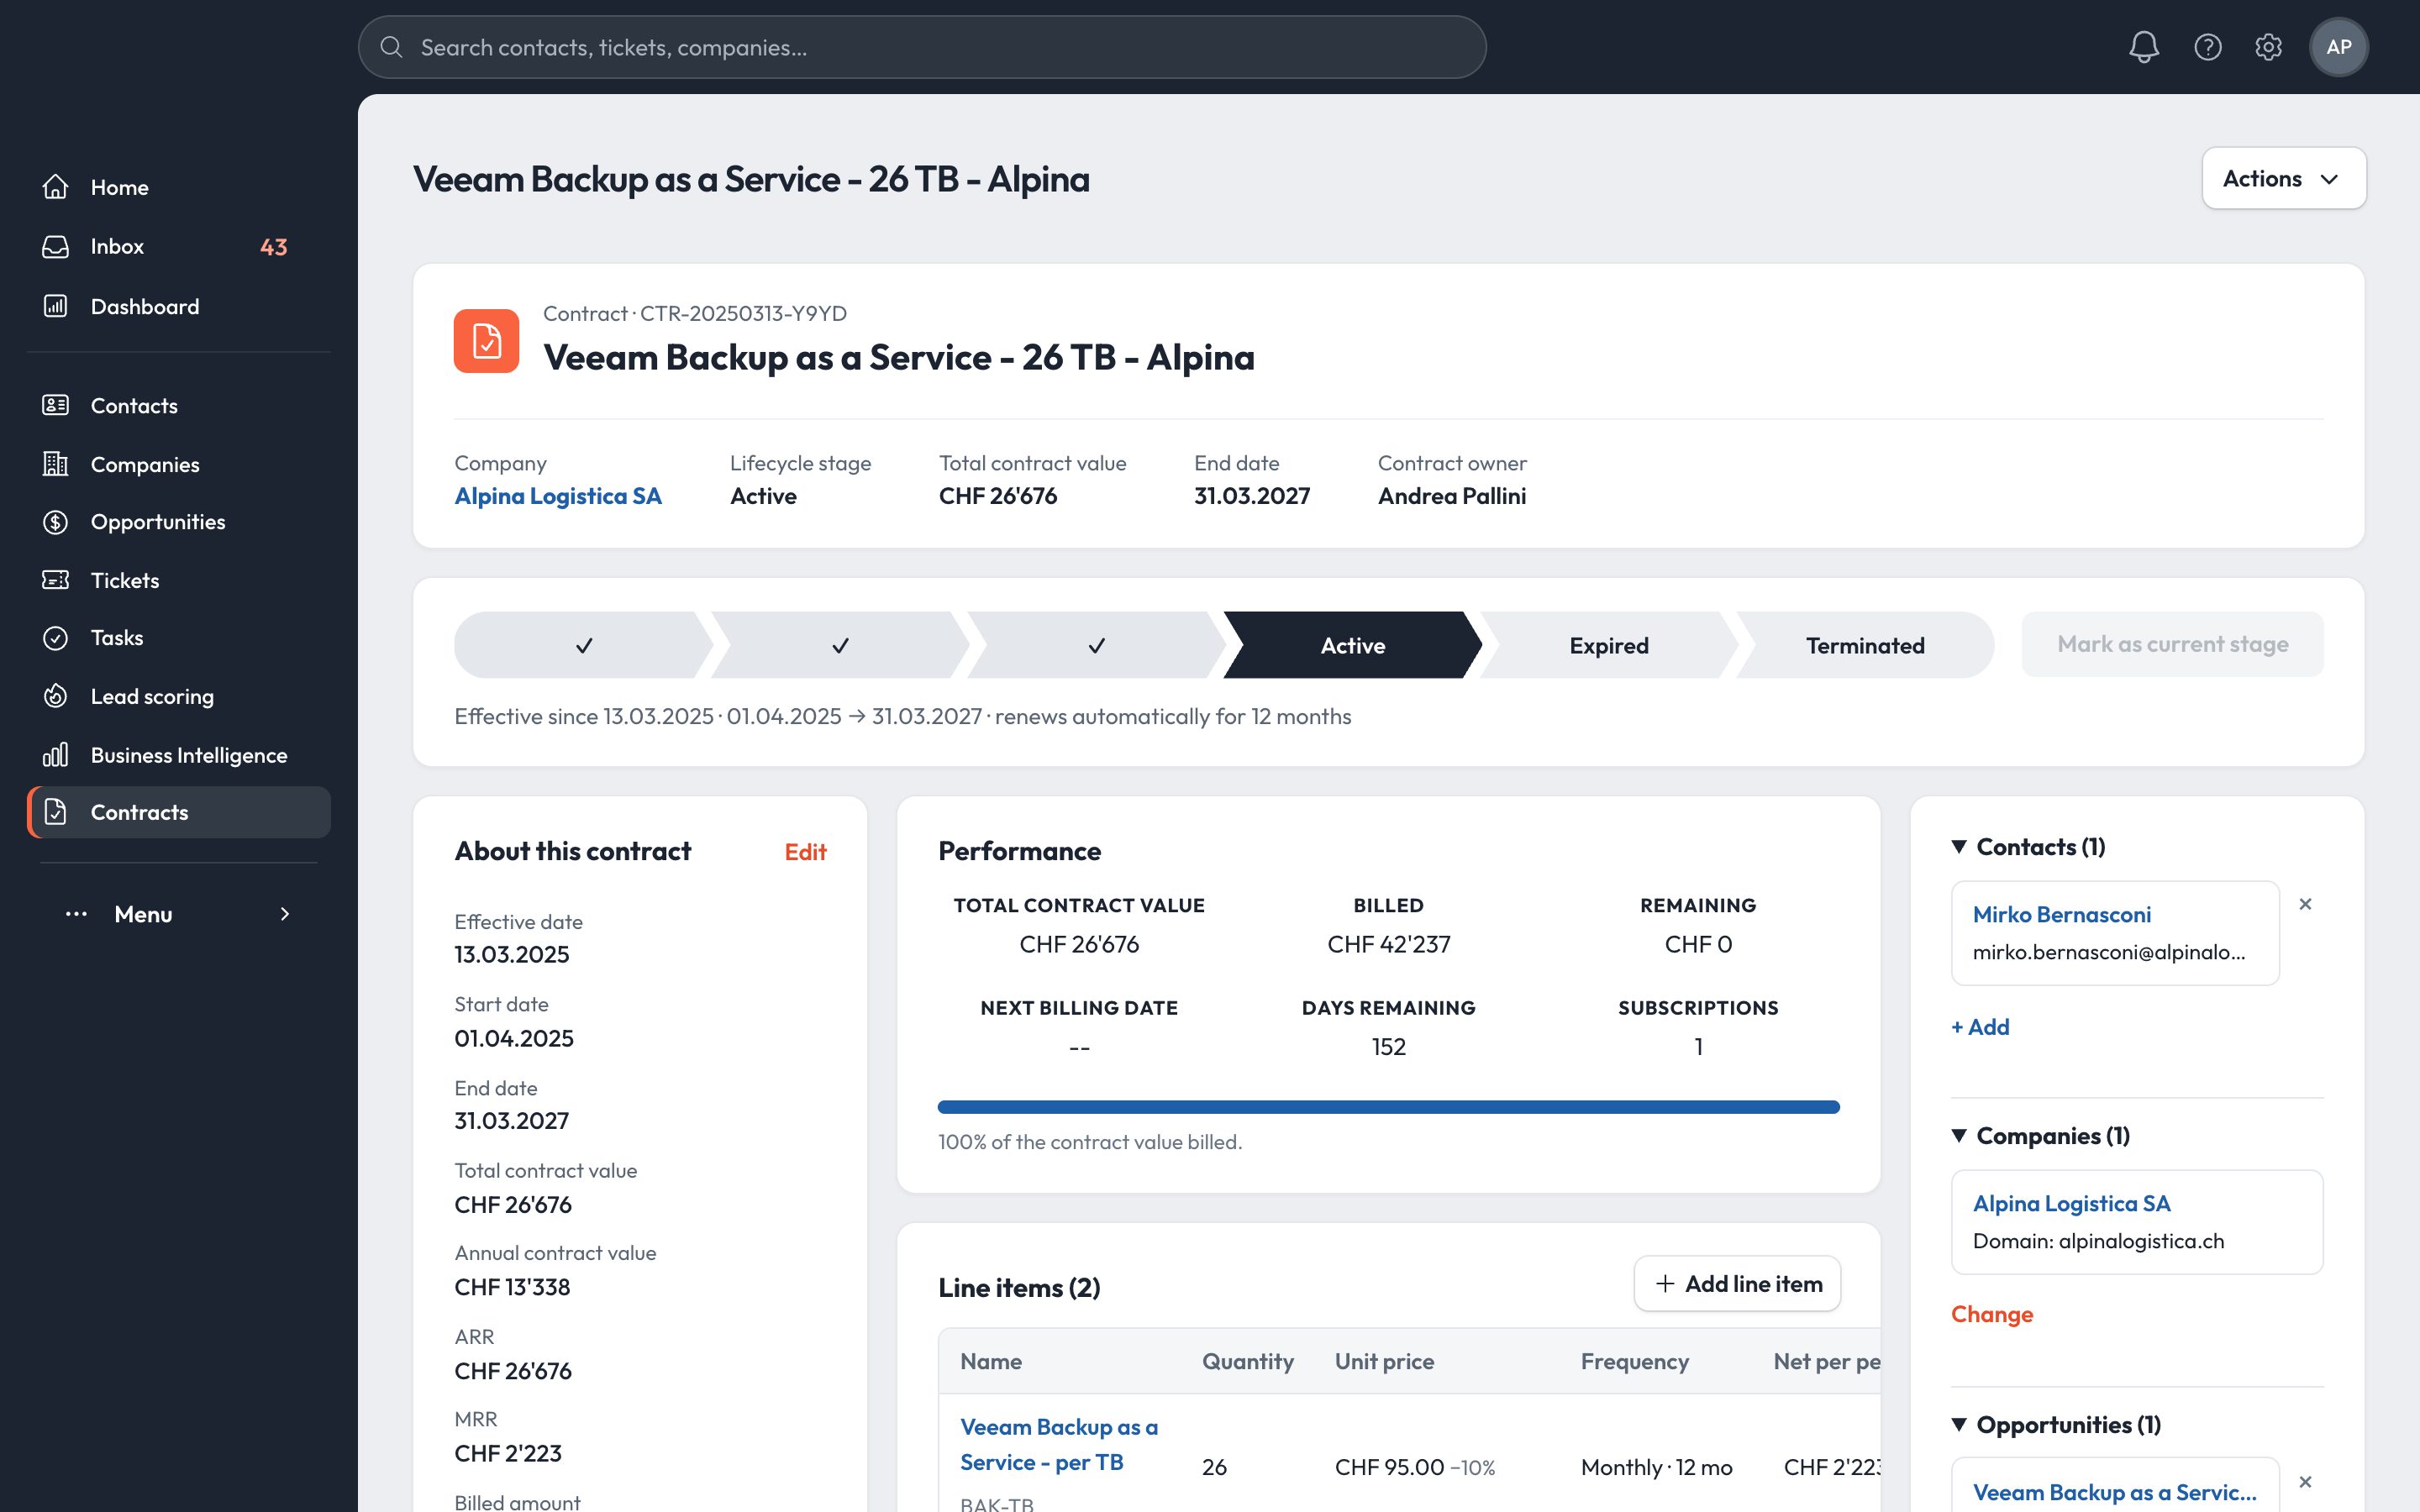Click the three-dots Menu icon
This screenshot has height=1512, width=2420.
[76, 914]
